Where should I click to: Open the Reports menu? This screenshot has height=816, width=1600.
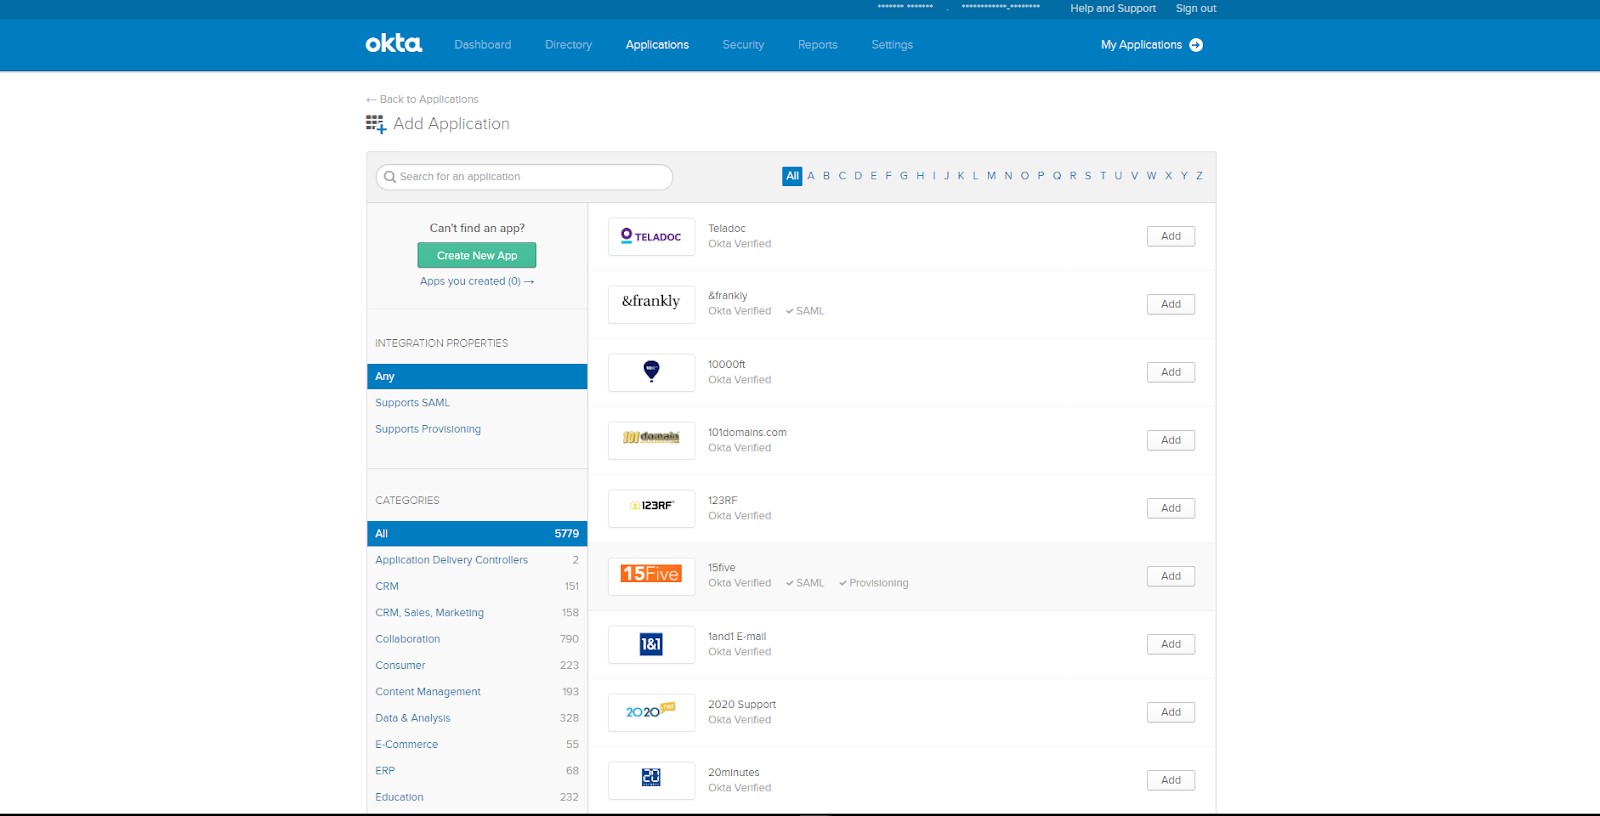click(817, 45)
